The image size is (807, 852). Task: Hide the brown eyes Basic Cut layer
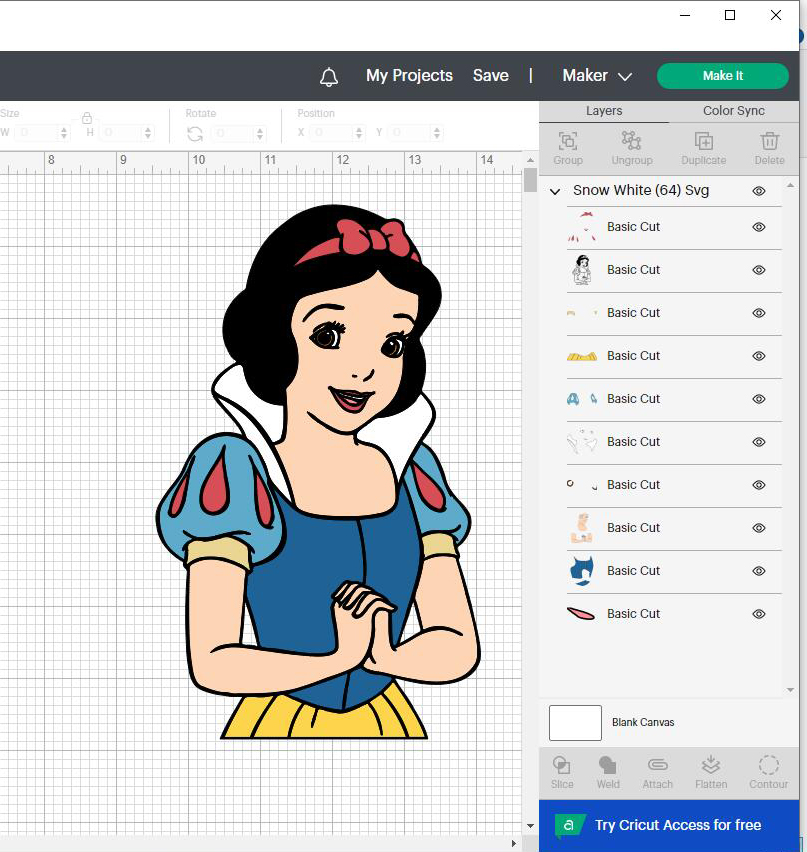759,485
